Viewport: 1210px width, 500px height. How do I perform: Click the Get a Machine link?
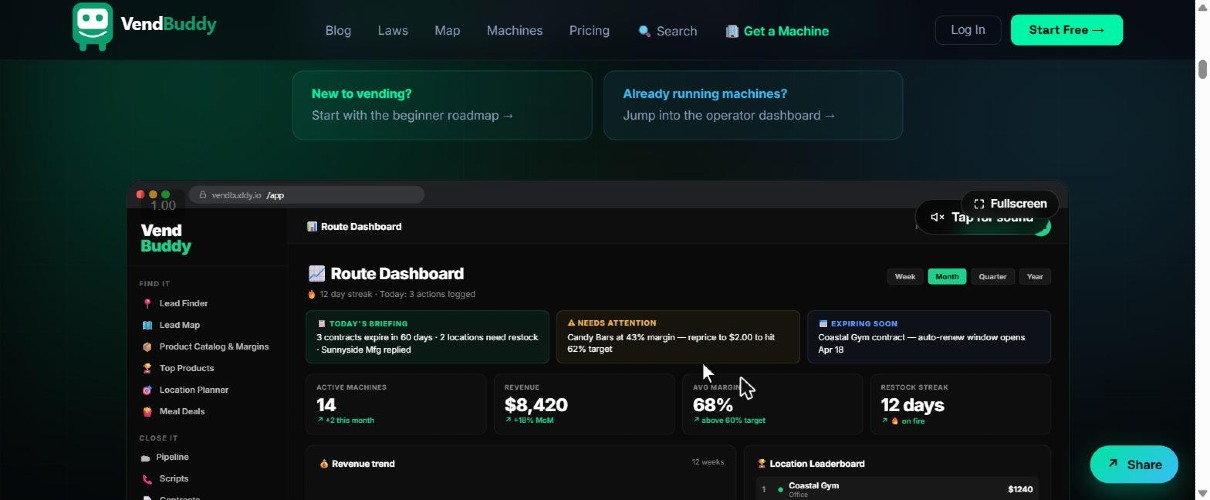tap(777, 31)
